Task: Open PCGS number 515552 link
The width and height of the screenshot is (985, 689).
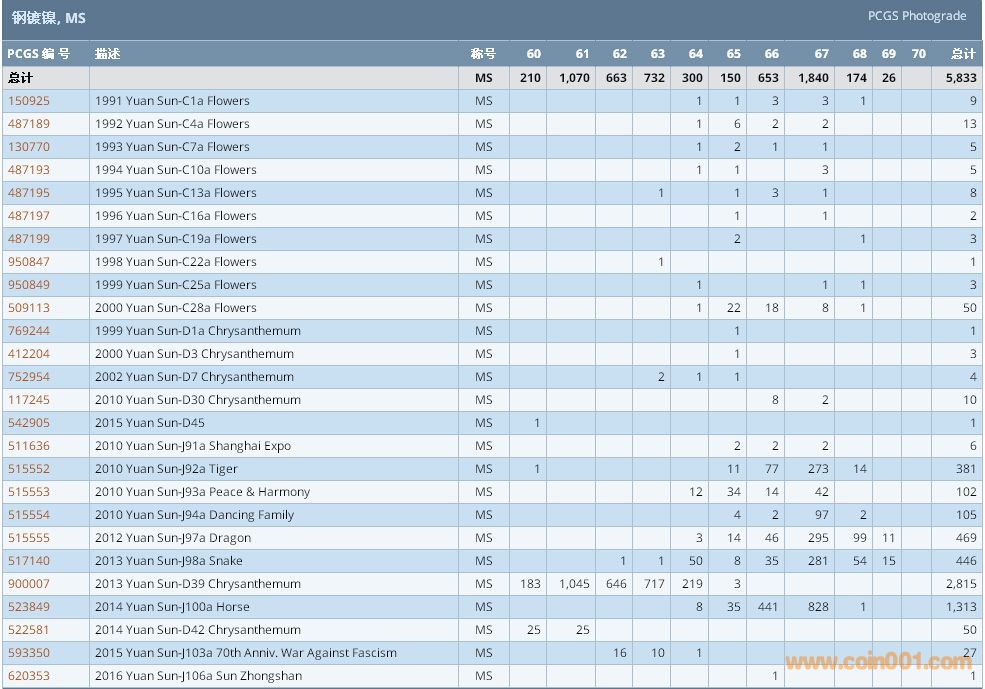Action: (x=28, y=469)
